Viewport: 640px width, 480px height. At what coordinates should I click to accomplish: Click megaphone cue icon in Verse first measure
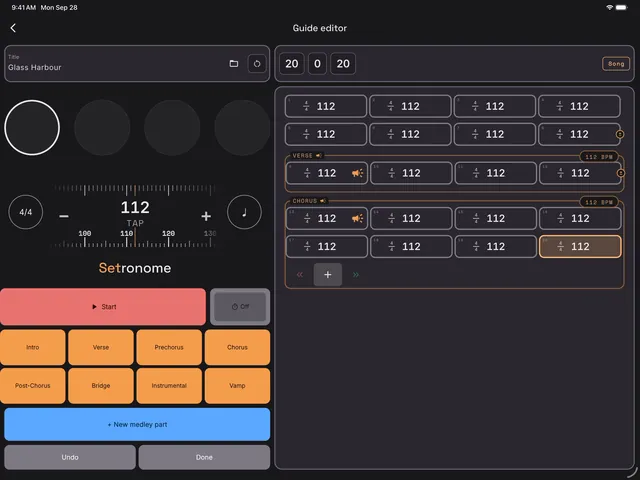pos(357,173)
